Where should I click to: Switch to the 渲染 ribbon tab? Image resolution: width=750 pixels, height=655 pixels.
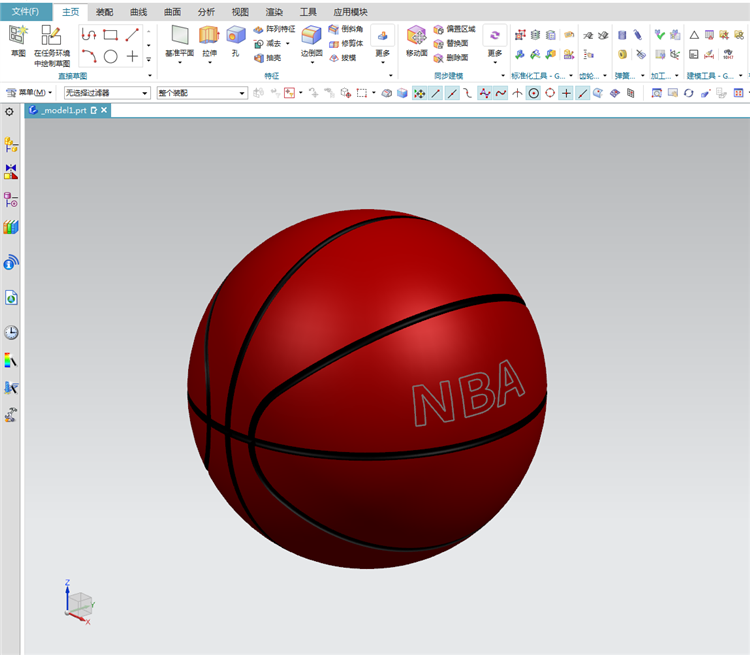[x=274, y=12]
